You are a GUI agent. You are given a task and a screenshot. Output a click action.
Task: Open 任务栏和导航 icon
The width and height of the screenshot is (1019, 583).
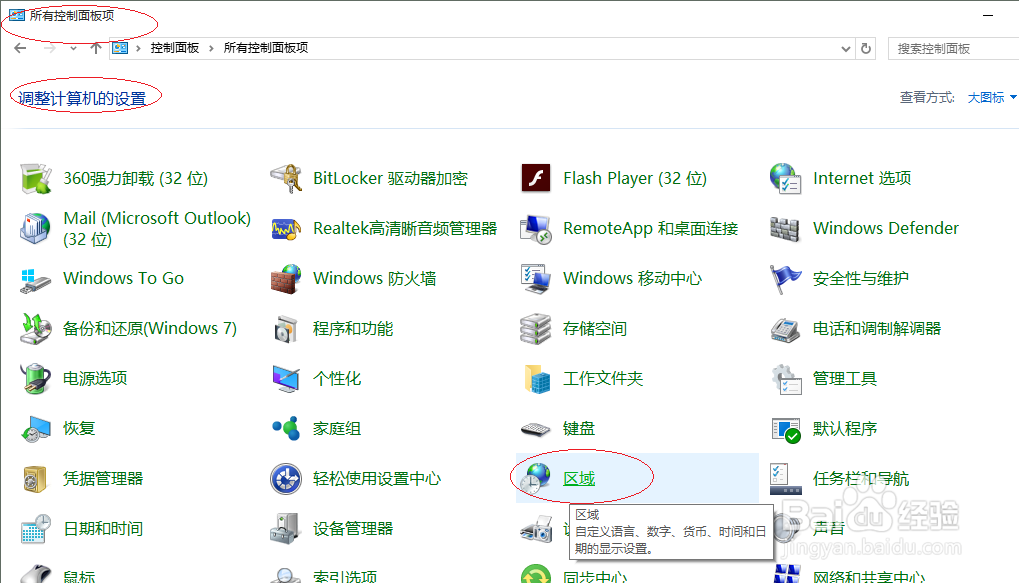click(785, 478)
